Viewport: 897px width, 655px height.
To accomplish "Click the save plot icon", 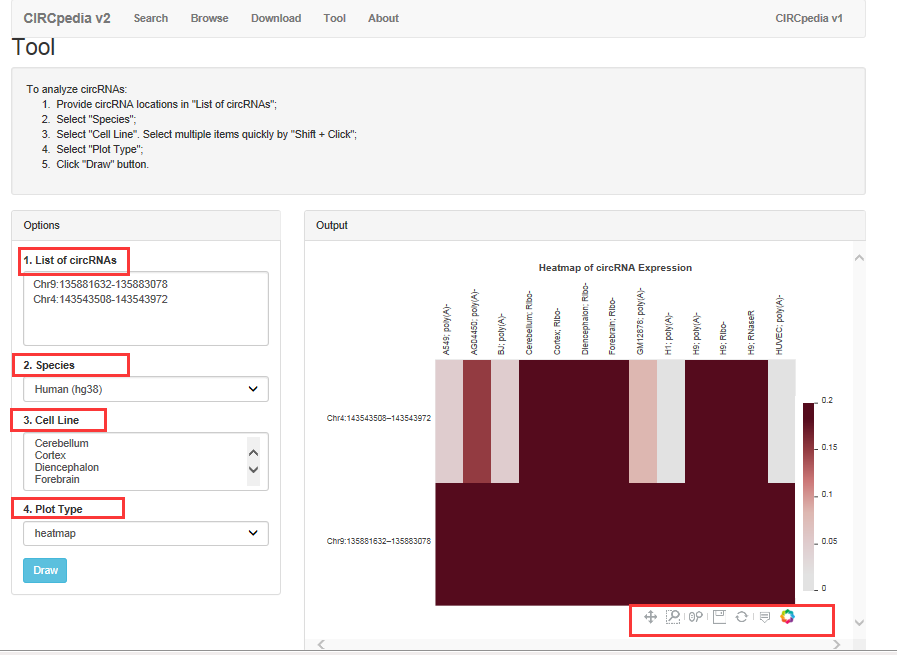I will point(719,617).
